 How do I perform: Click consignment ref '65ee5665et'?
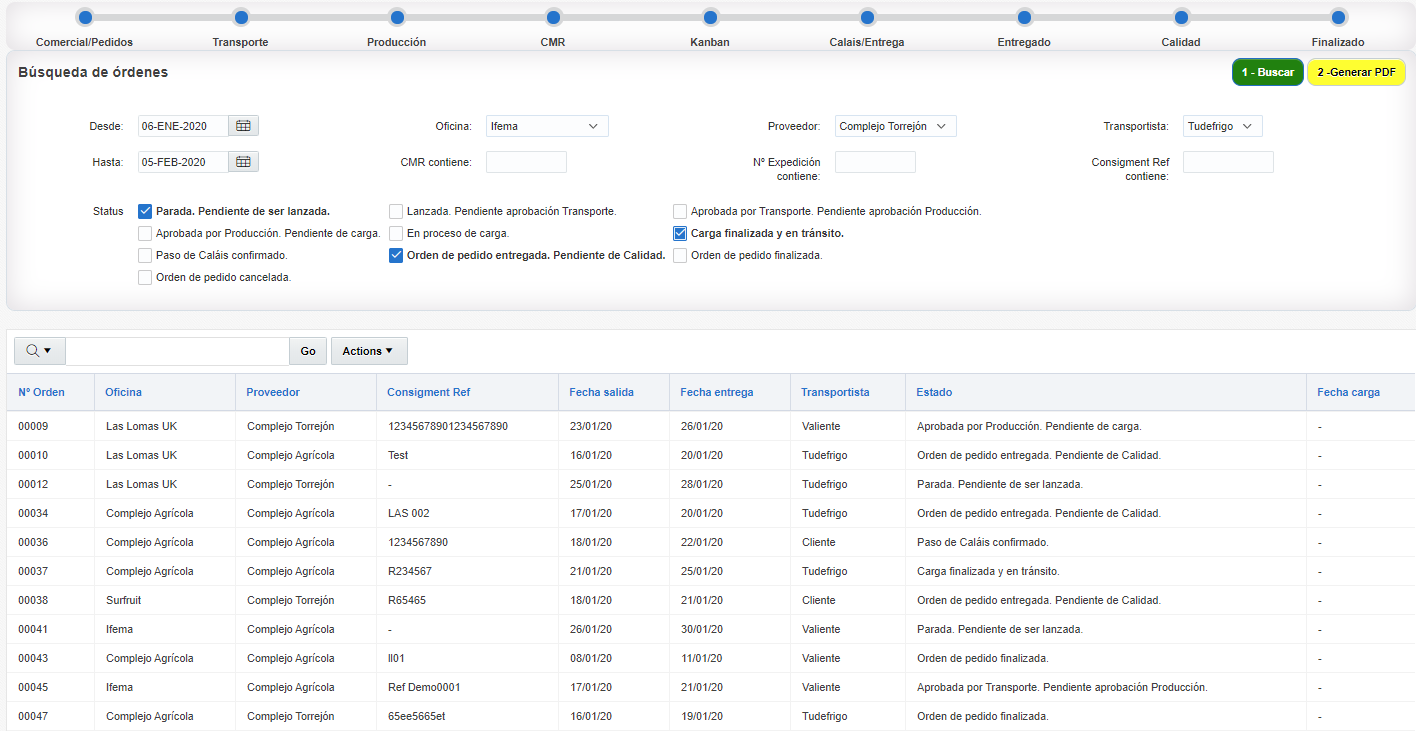[416, 716]
